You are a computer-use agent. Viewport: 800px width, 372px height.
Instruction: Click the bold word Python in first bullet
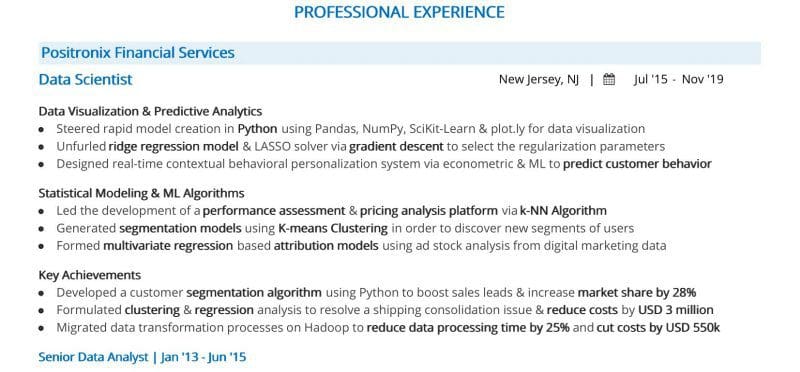click(258, 129)
